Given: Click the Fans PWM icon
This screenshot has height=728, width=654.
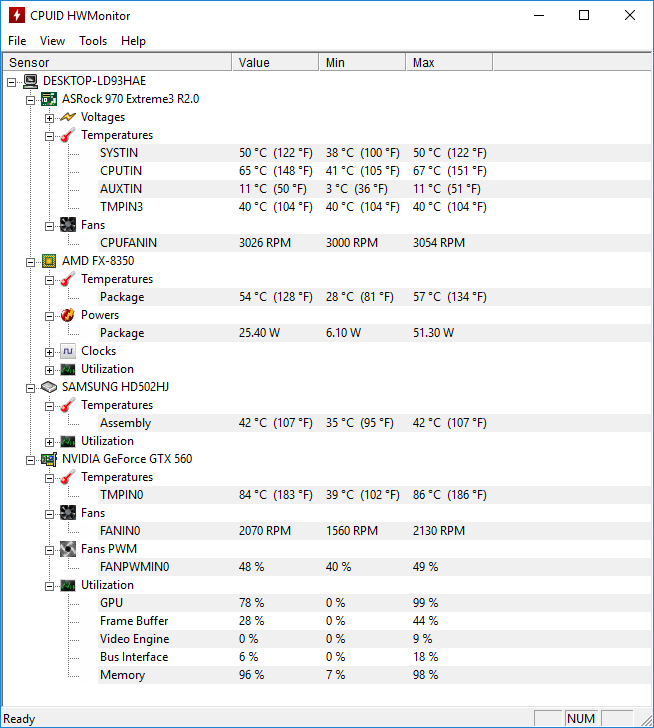Looking at the screenshot, I should [x=68, y=549].
